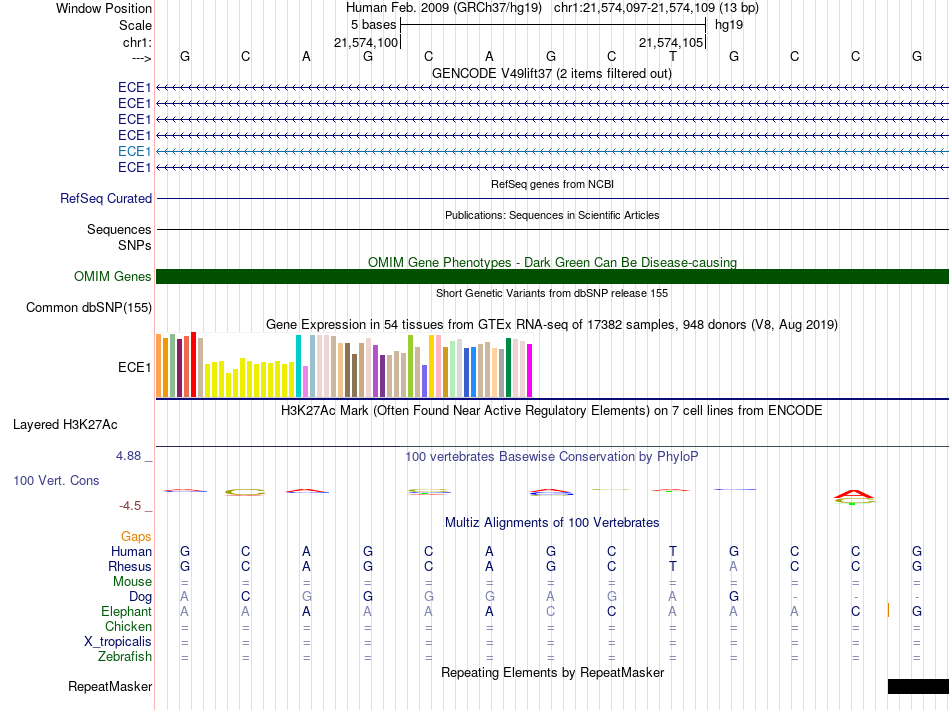Click the magenta bar in GTEx expression chart

point(530,370)
